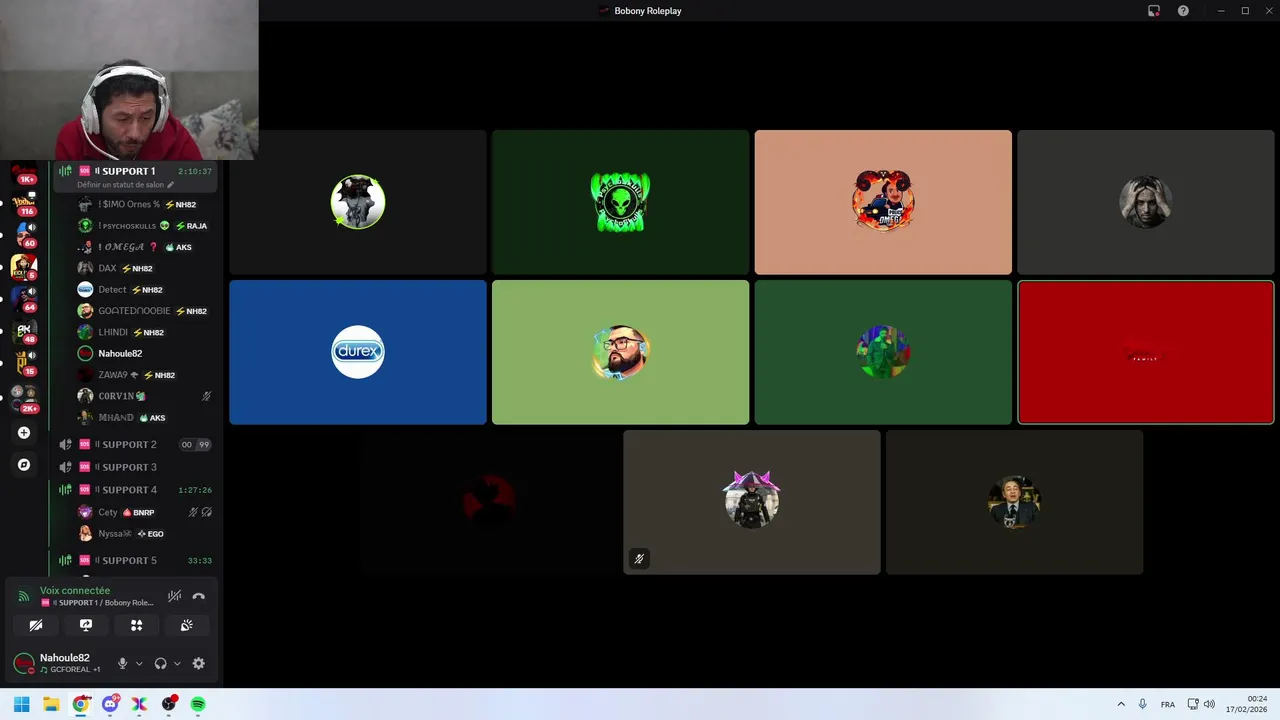1280x720 pixels.
Task: Select user GOATEDNOOBIE in channel list
Action: point(145,311)
